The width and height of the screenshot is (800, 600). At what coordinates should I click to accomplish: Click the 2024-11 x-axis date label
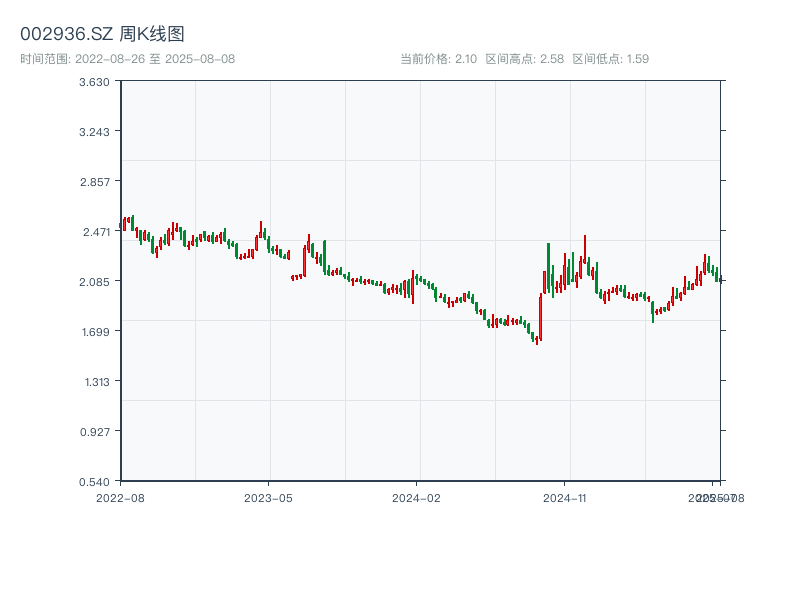565,497
